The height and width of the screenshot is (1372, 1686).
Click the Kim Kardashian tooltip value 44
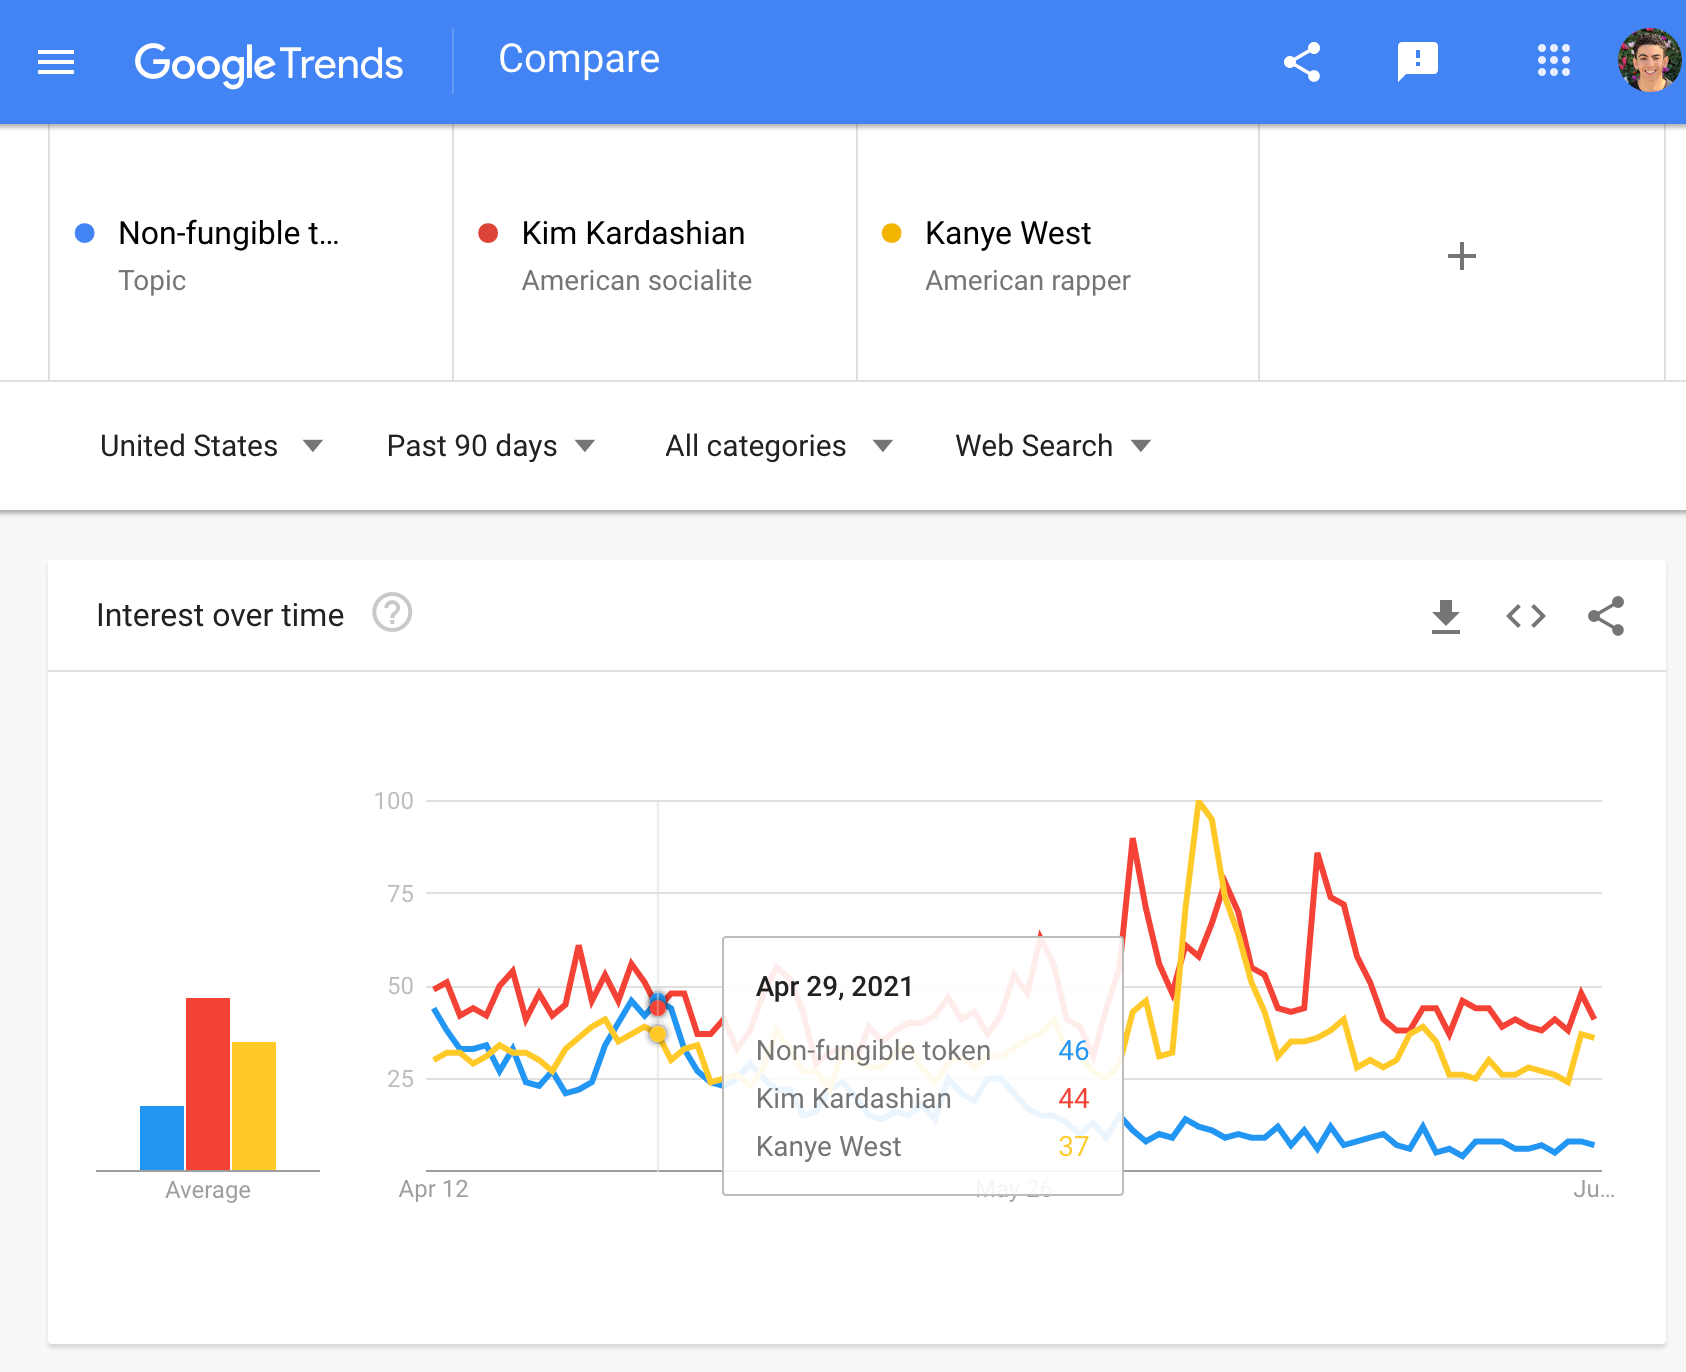point(1073,1098)
